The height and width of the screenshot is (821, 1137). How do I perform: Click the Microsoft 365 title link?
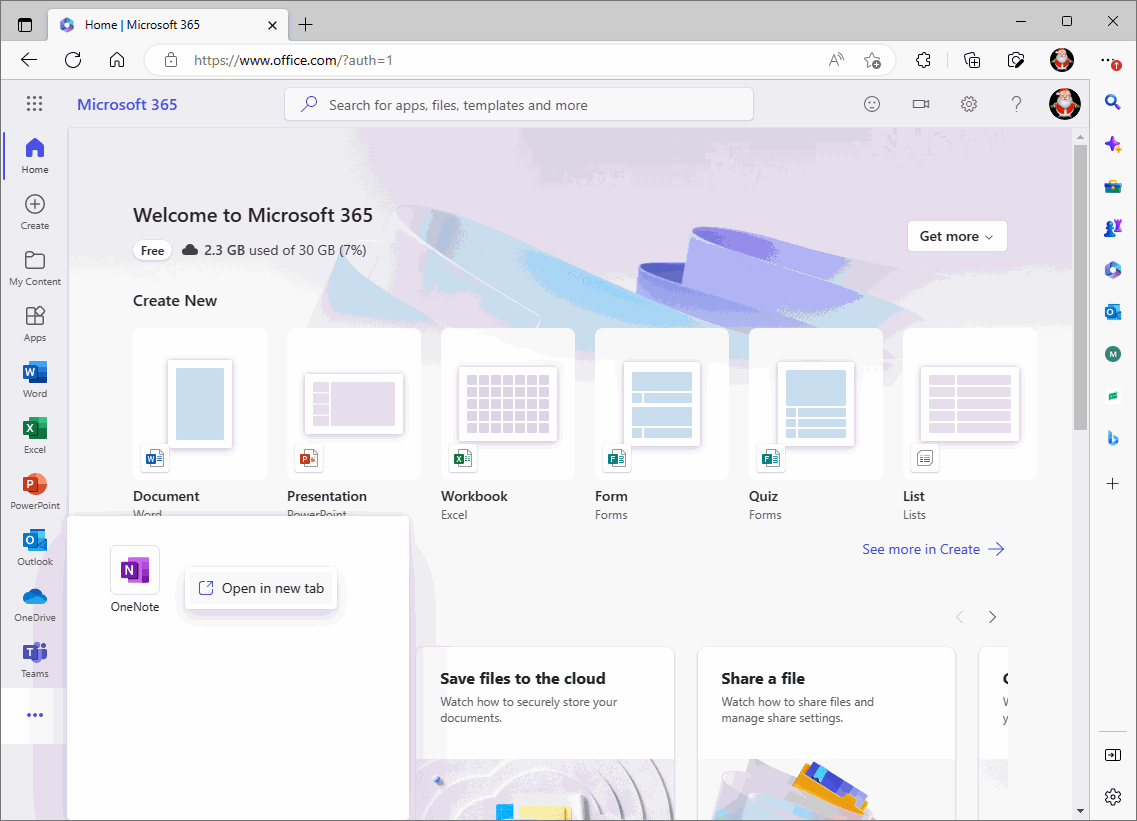tap(127, 104)
